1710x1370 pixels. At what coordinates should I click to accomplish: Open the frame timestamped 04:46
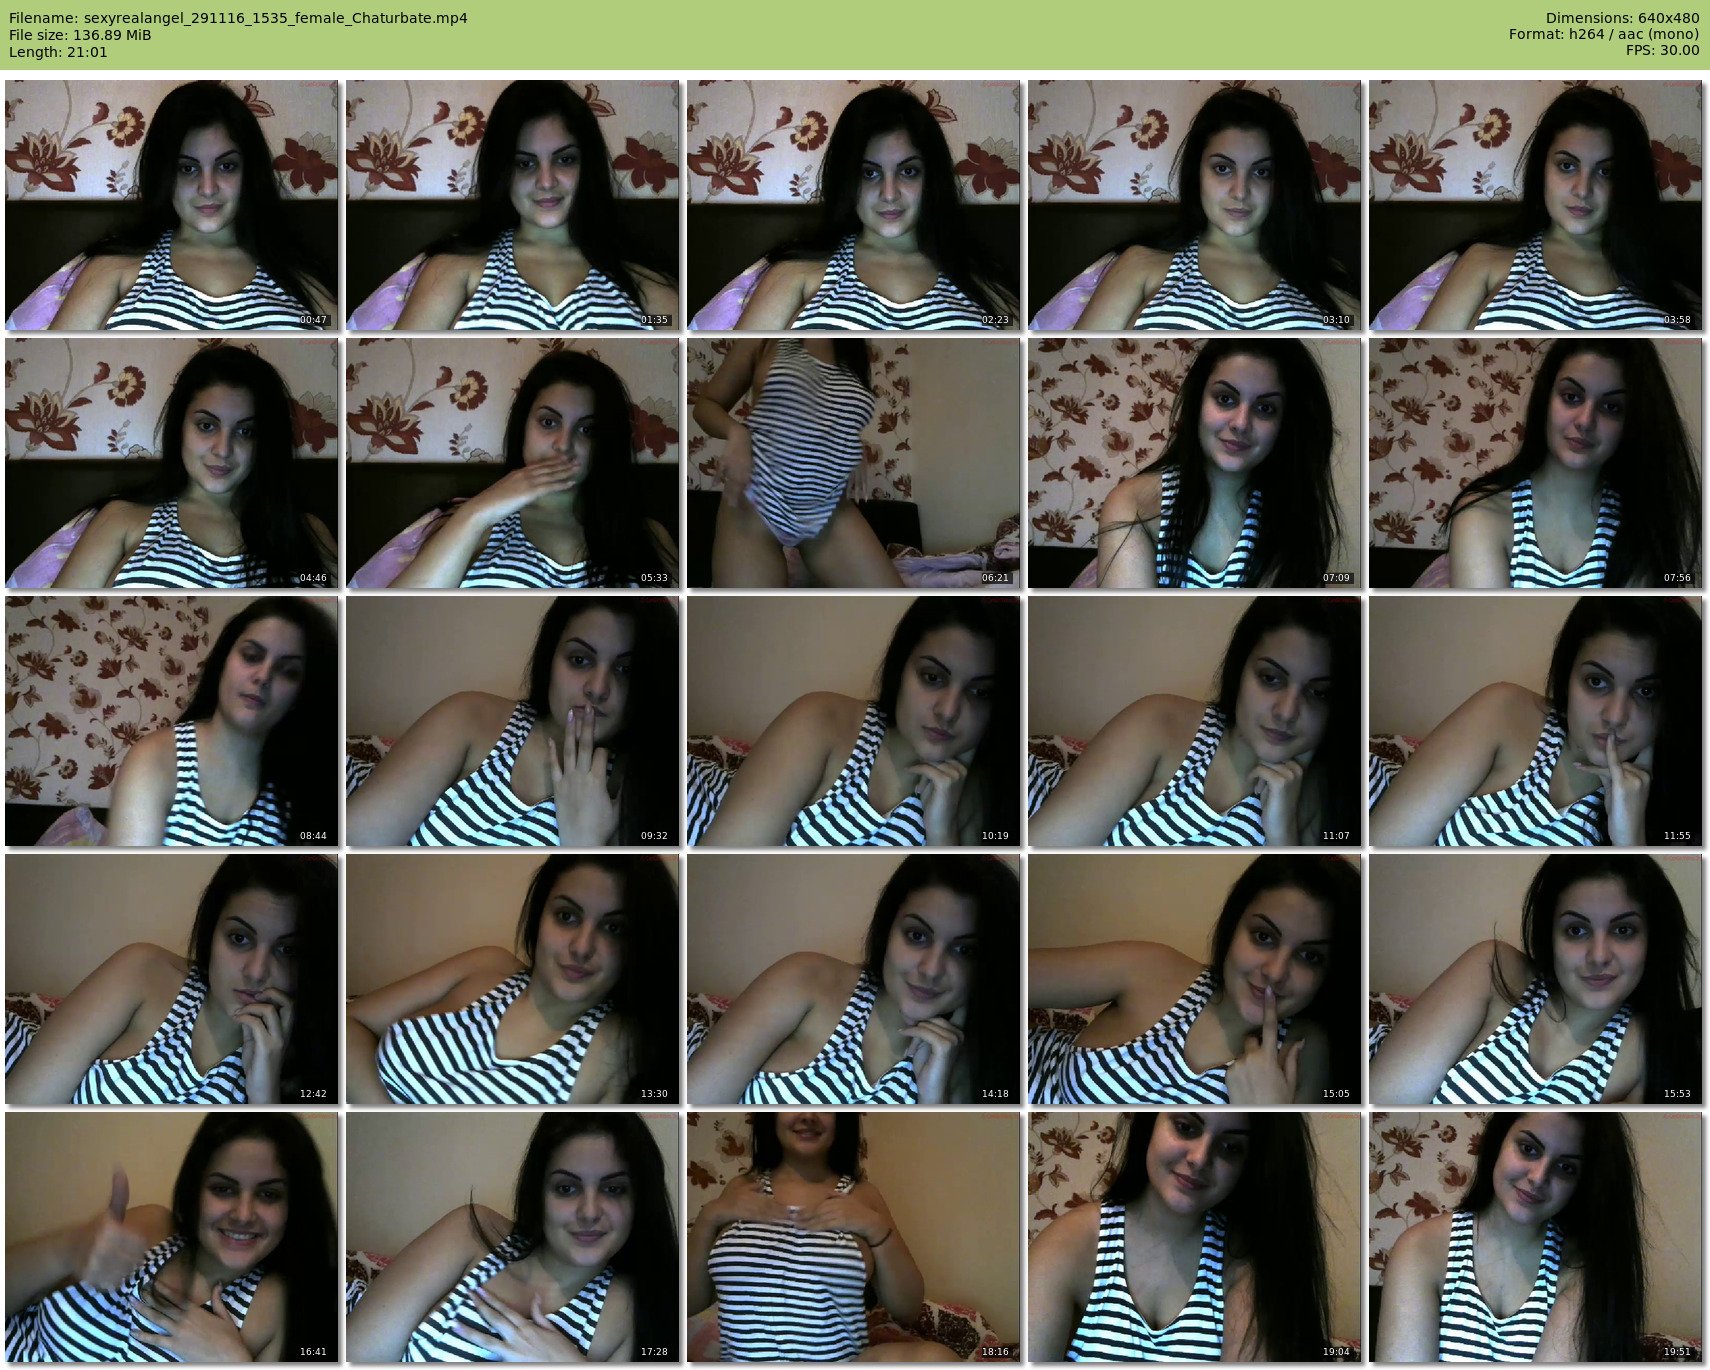(x=172, y=463)
